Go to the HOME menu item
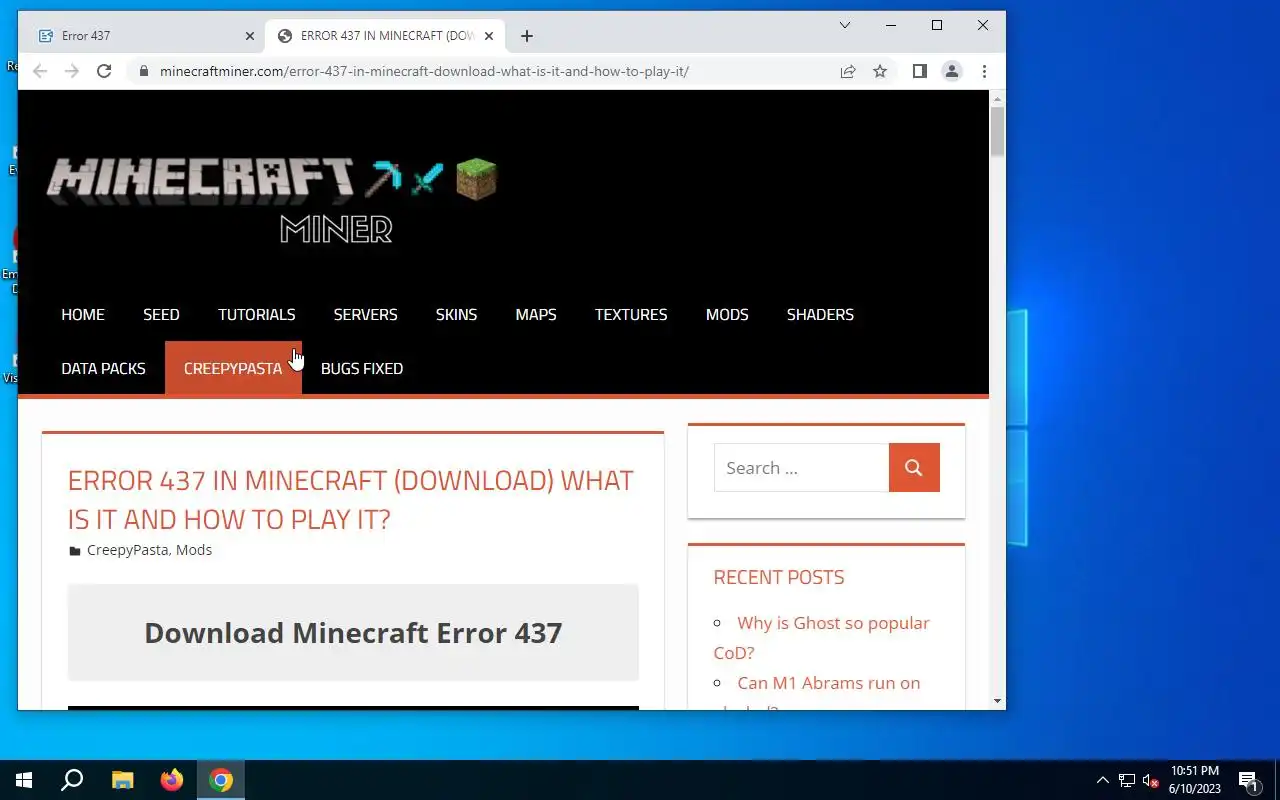Screen dimensions: 1280x800 pos(83,314)
